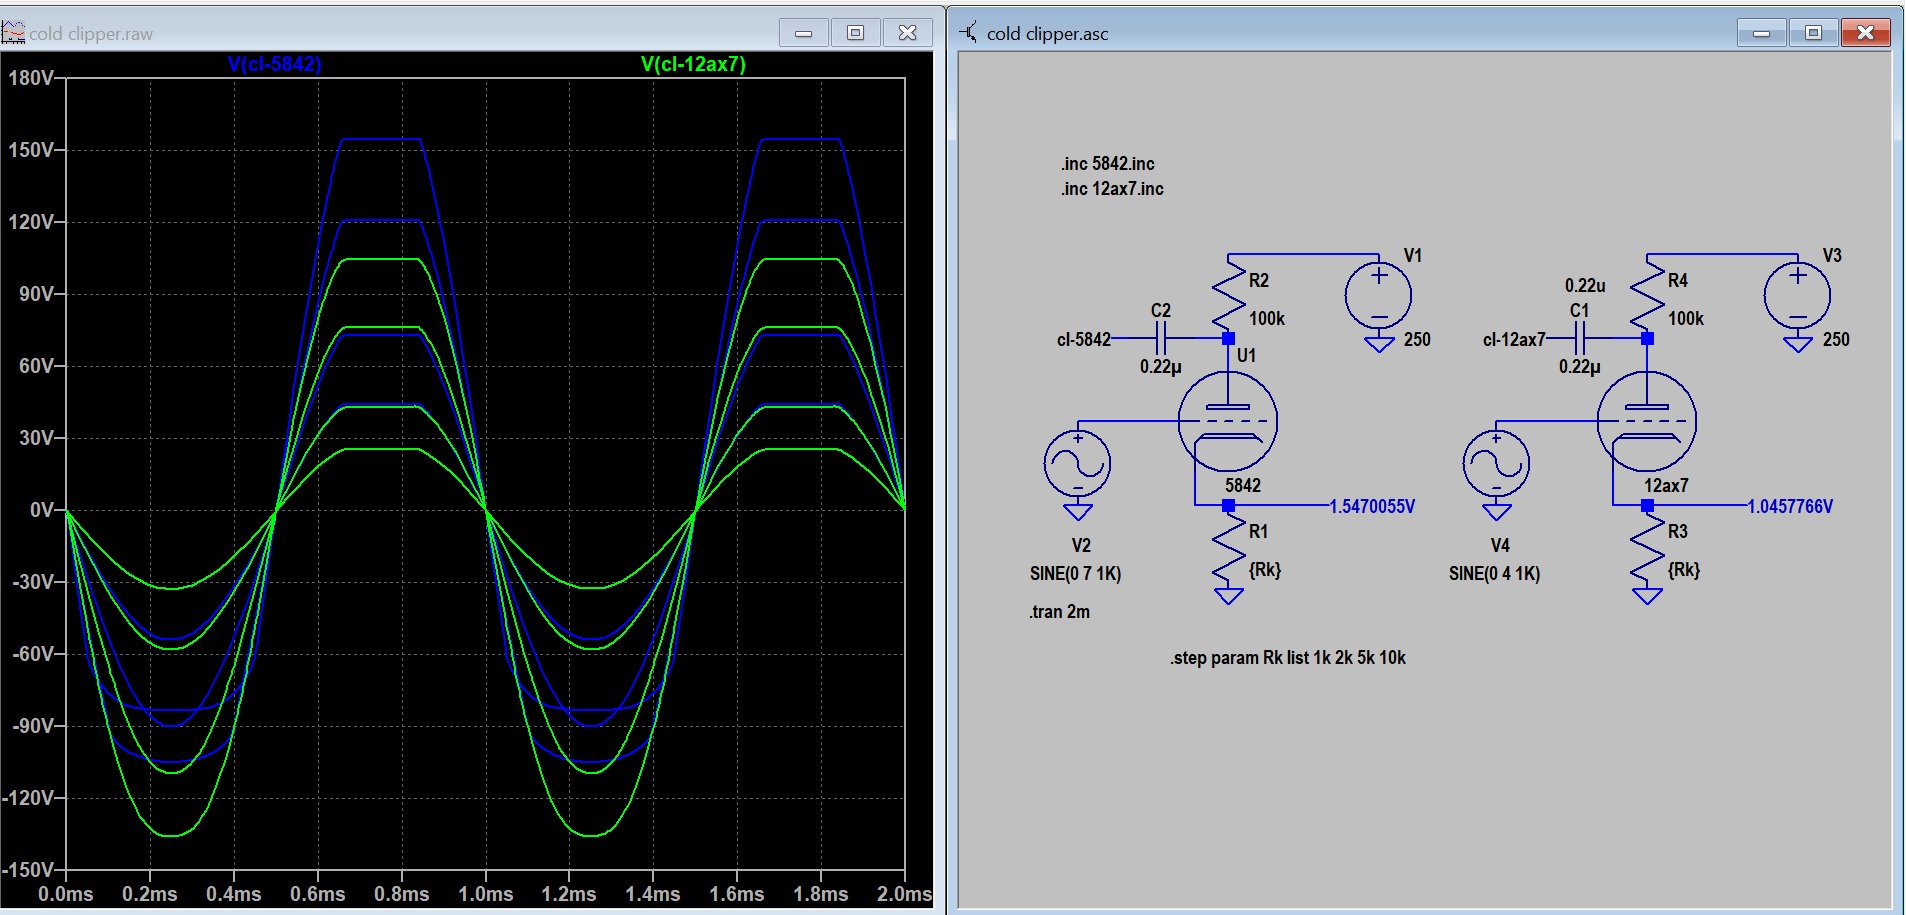Click the .inc 12ax7.inc directive
The height and width of the screenshot is (915, 1906).
point(1112,189)
